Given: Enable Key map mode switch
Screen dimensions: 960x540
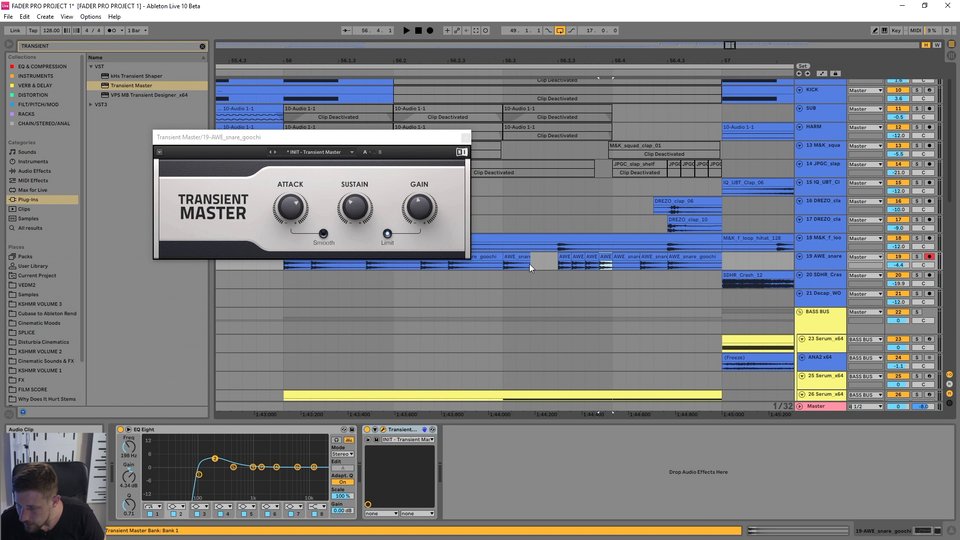Looking at the screenshot, I should tap(896, 30).
